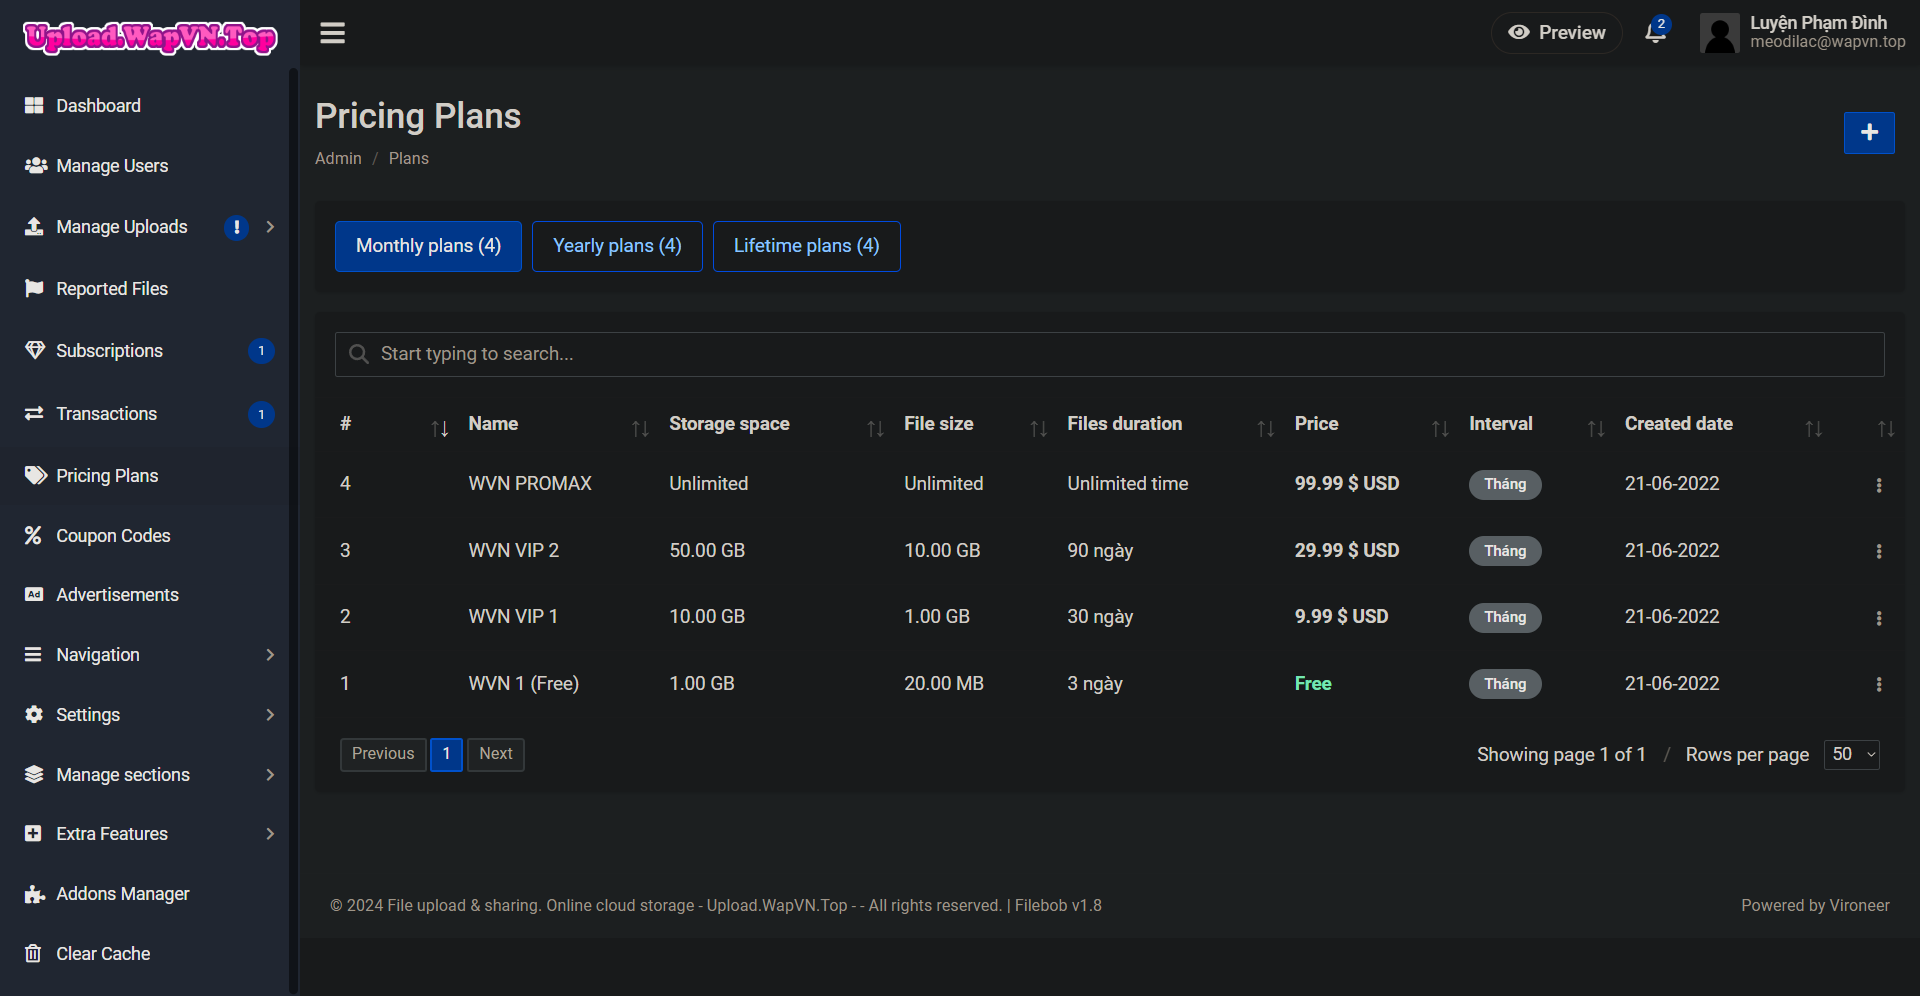Image resolution: width=1920 pixels, height=996 pixels.
Task: Go to Next page
Action: click(496, 754)
